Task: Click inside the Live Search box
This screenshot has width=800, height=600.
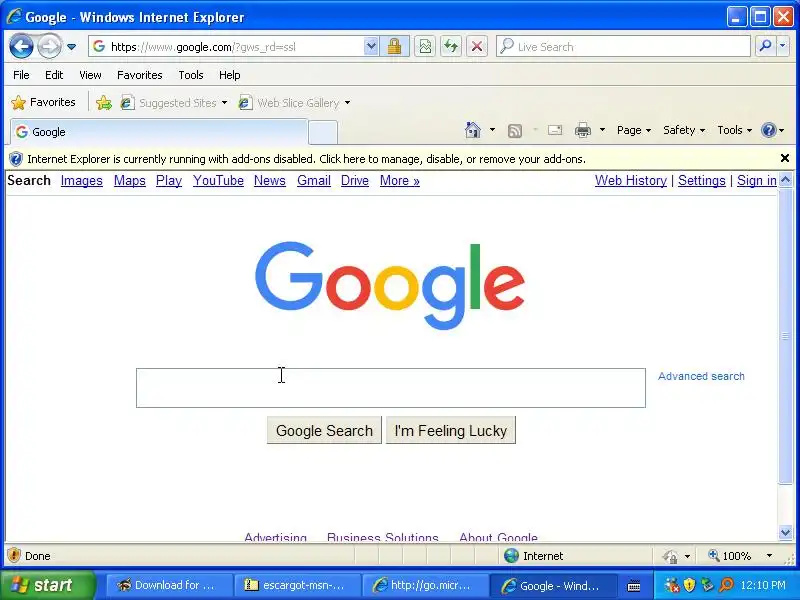Action: [622, 47]
